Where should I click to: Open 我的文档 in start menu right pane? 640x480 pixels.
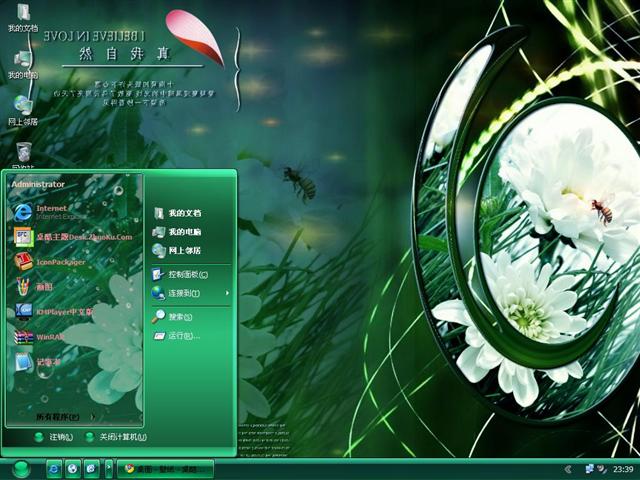click(177, 213)
